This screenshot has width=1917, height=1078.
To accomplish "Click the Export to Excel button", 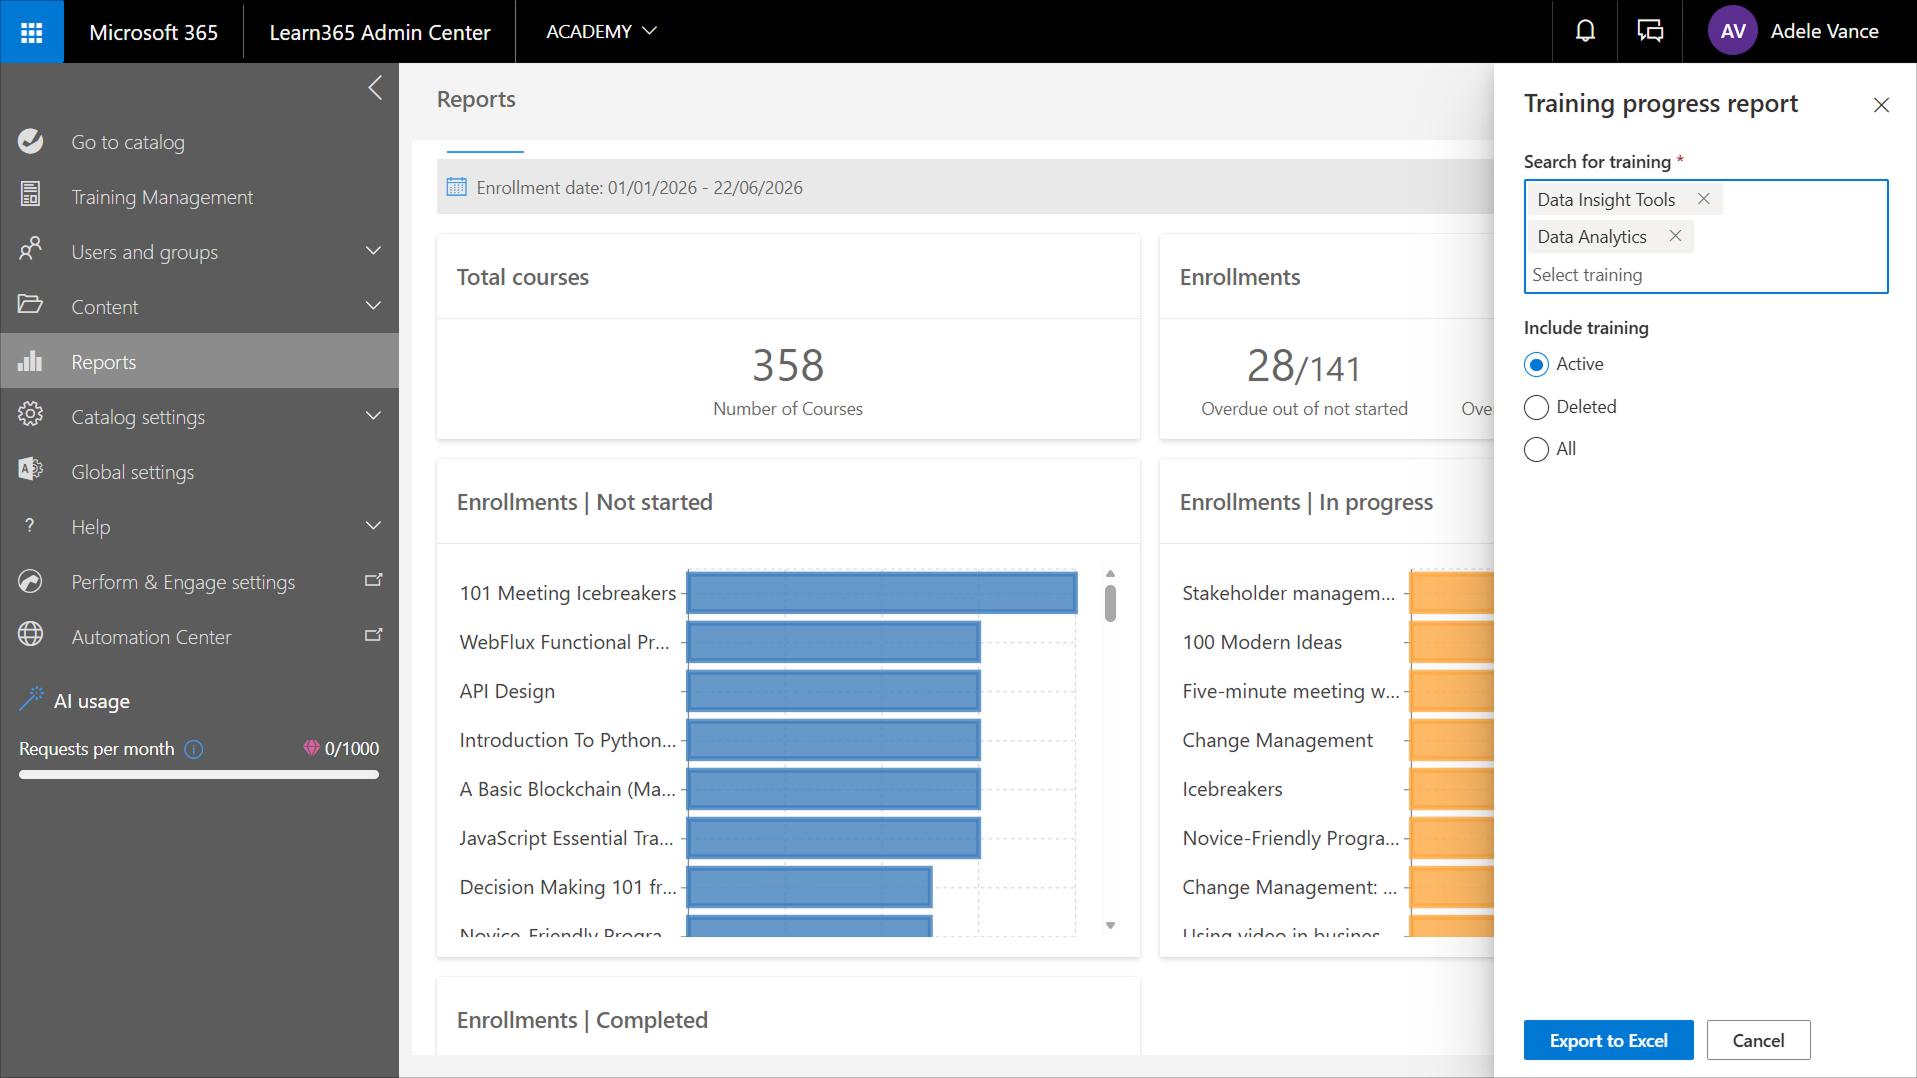I will [1608, 1040].
